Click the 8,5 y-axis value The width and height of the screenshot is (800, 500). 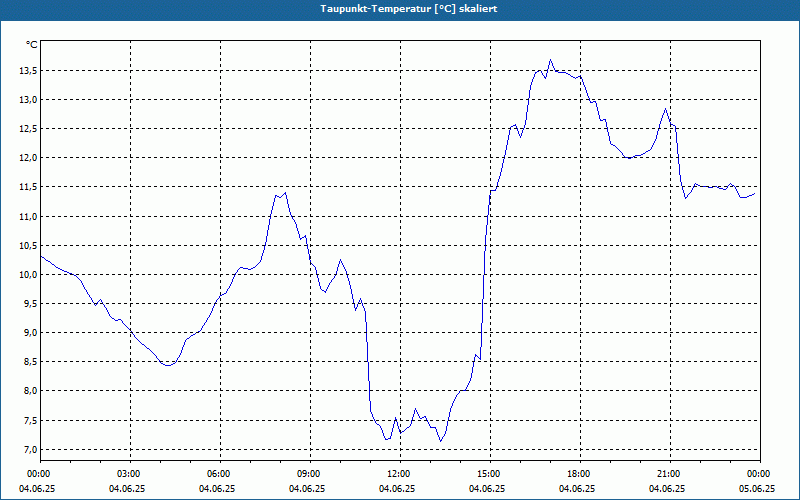[x=30, y=362]
